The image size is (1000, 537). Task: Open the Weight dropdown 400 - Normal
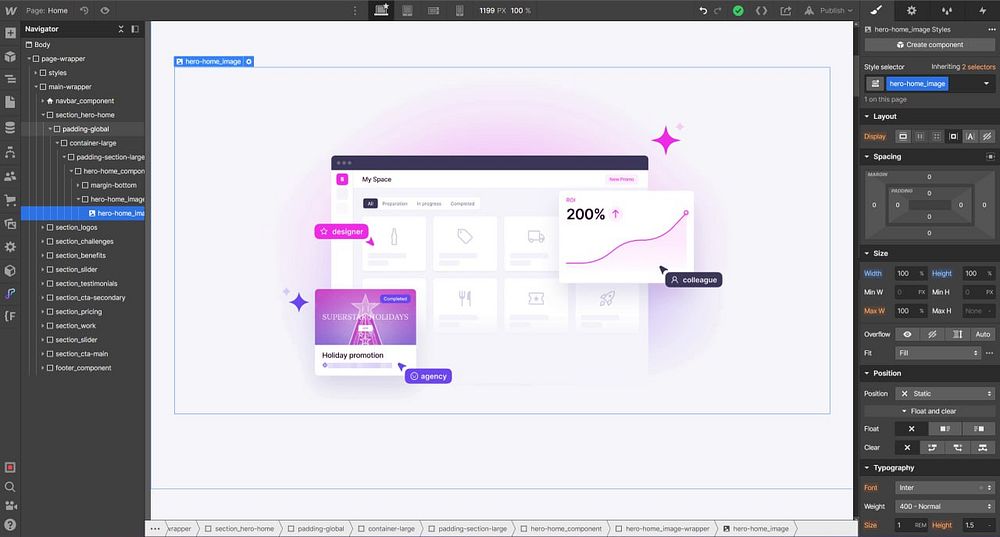pyautogui.click(x=945, y=506)
